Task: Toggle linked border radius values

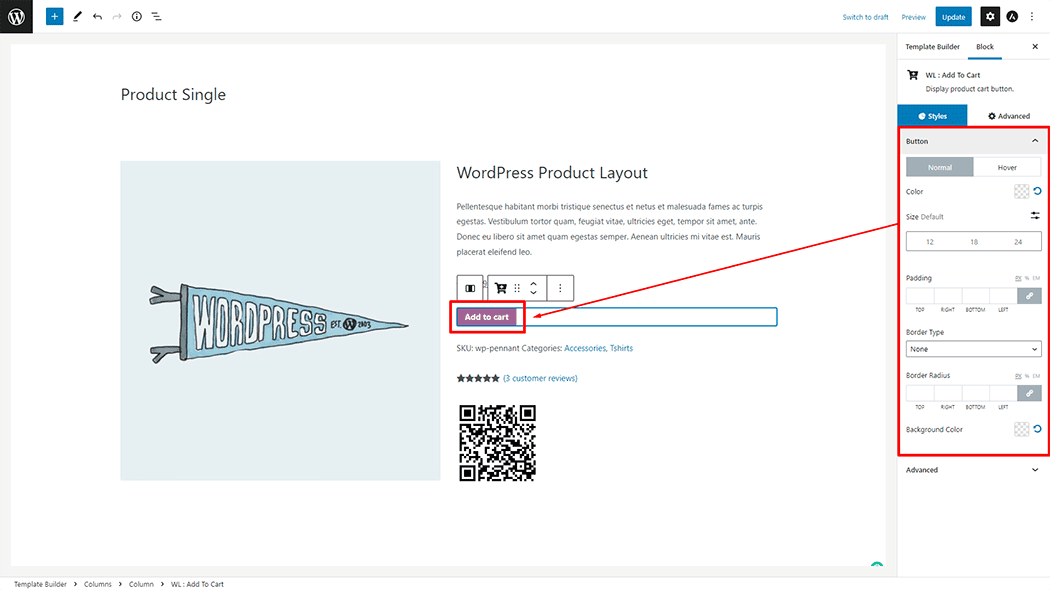Action: click(1029, 393)
